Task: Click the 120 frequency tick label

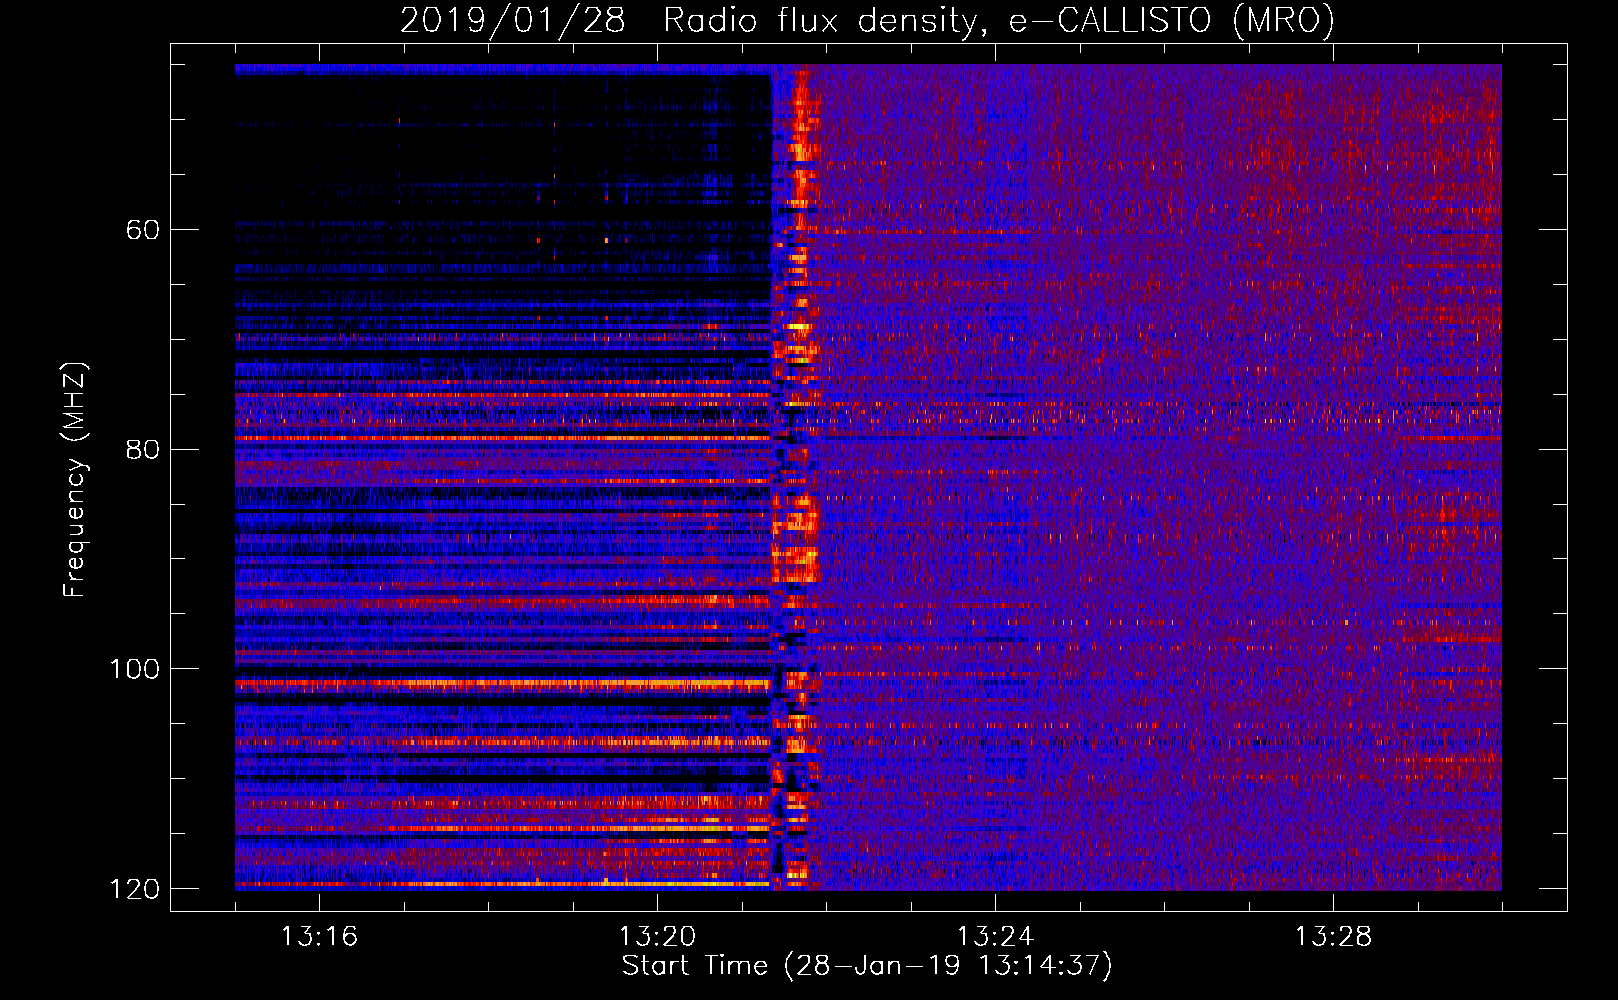Action: pos(134,889)
